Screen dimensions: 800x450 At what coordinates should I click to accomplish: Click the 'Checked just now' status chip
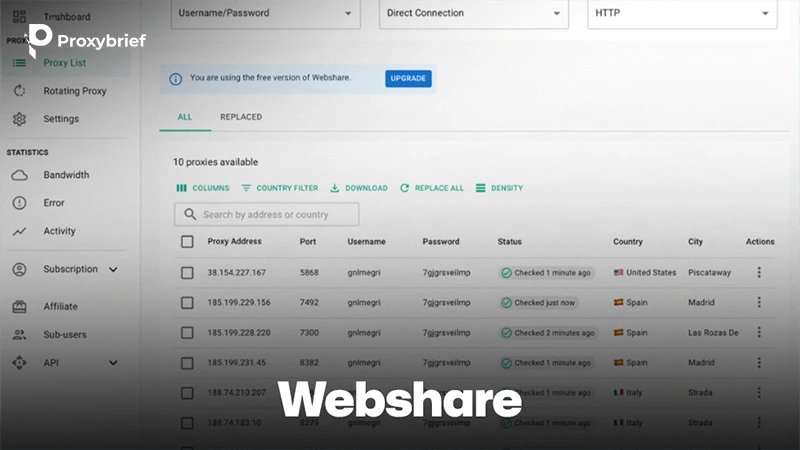pos(539,303)
